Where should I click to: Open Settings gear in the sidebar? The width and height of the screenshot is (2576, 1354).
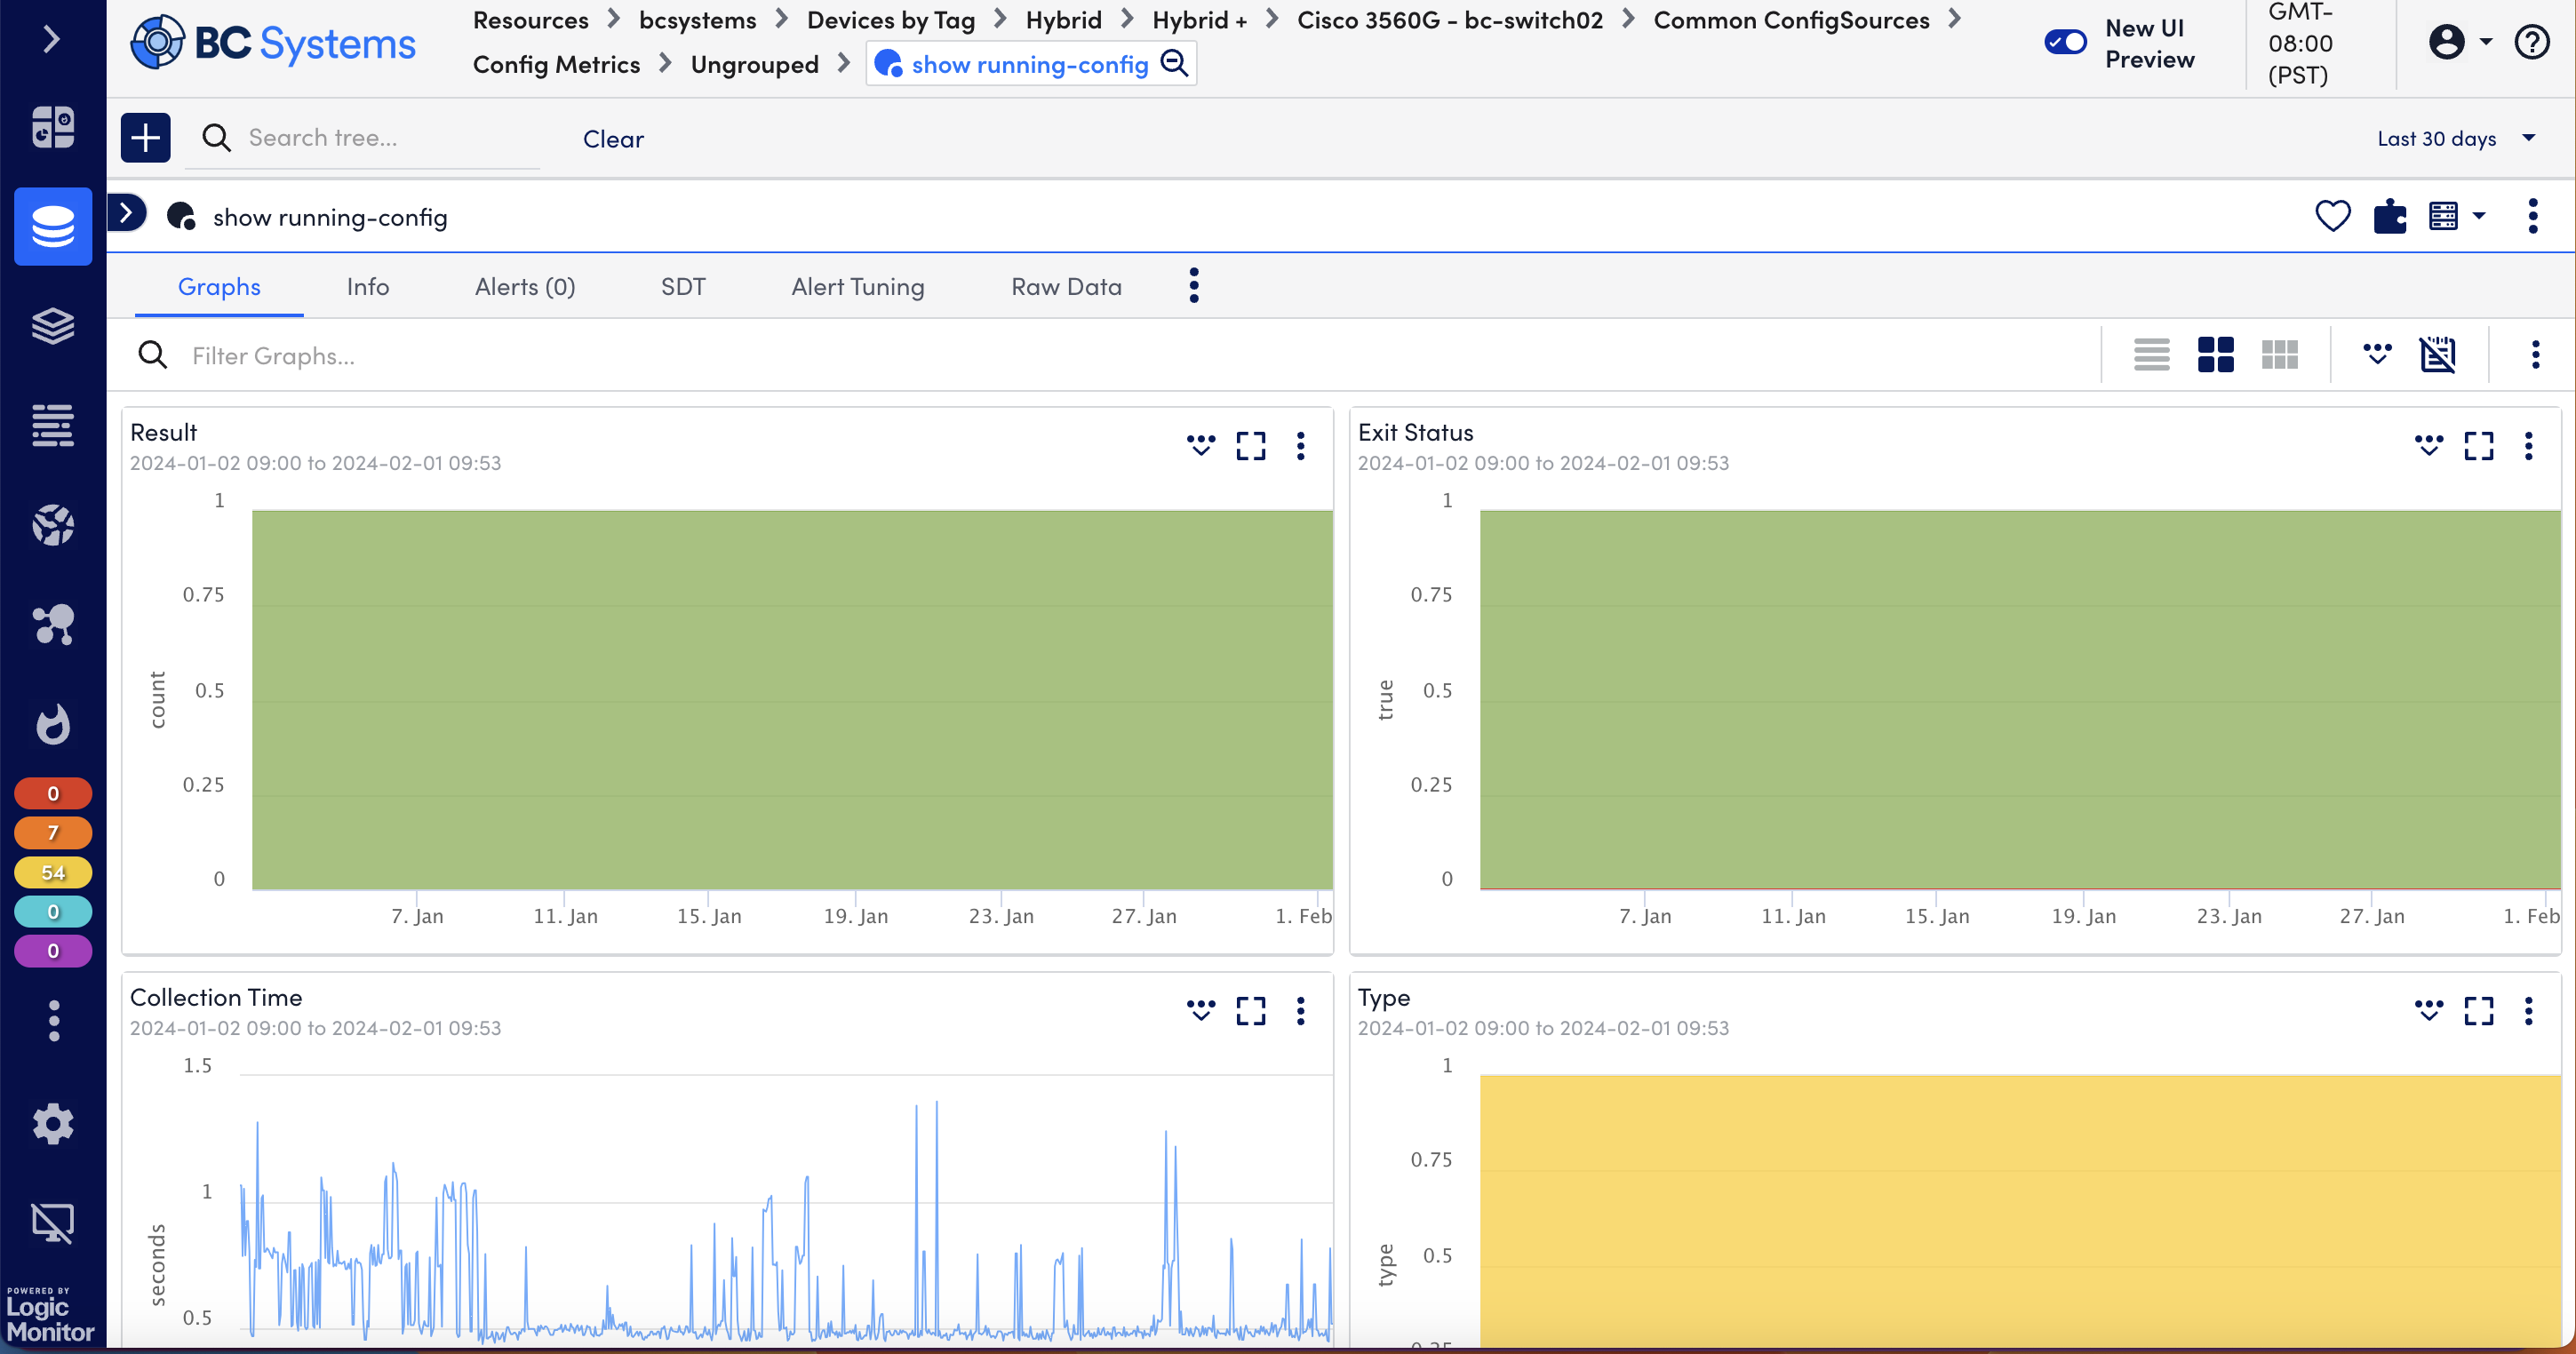53,1124
